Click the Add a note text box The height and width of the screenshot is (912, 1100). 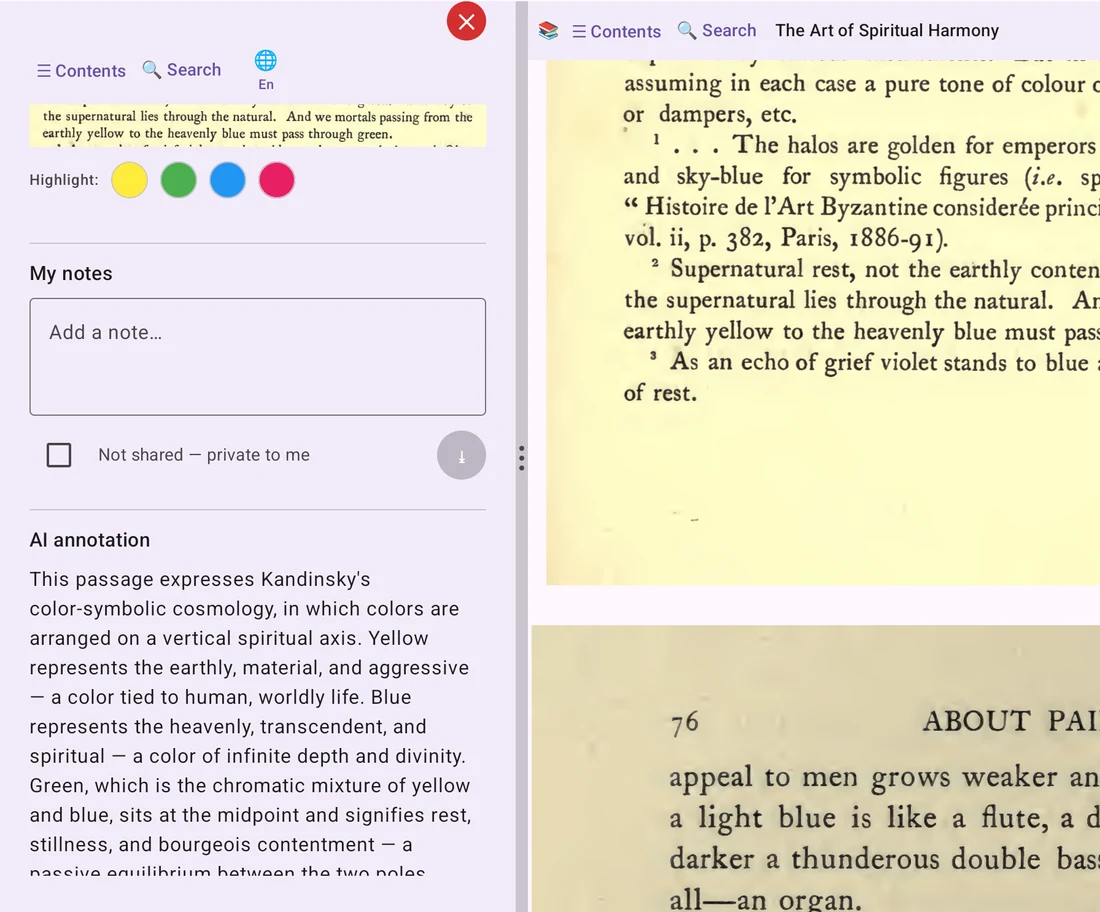coord(257,357)
